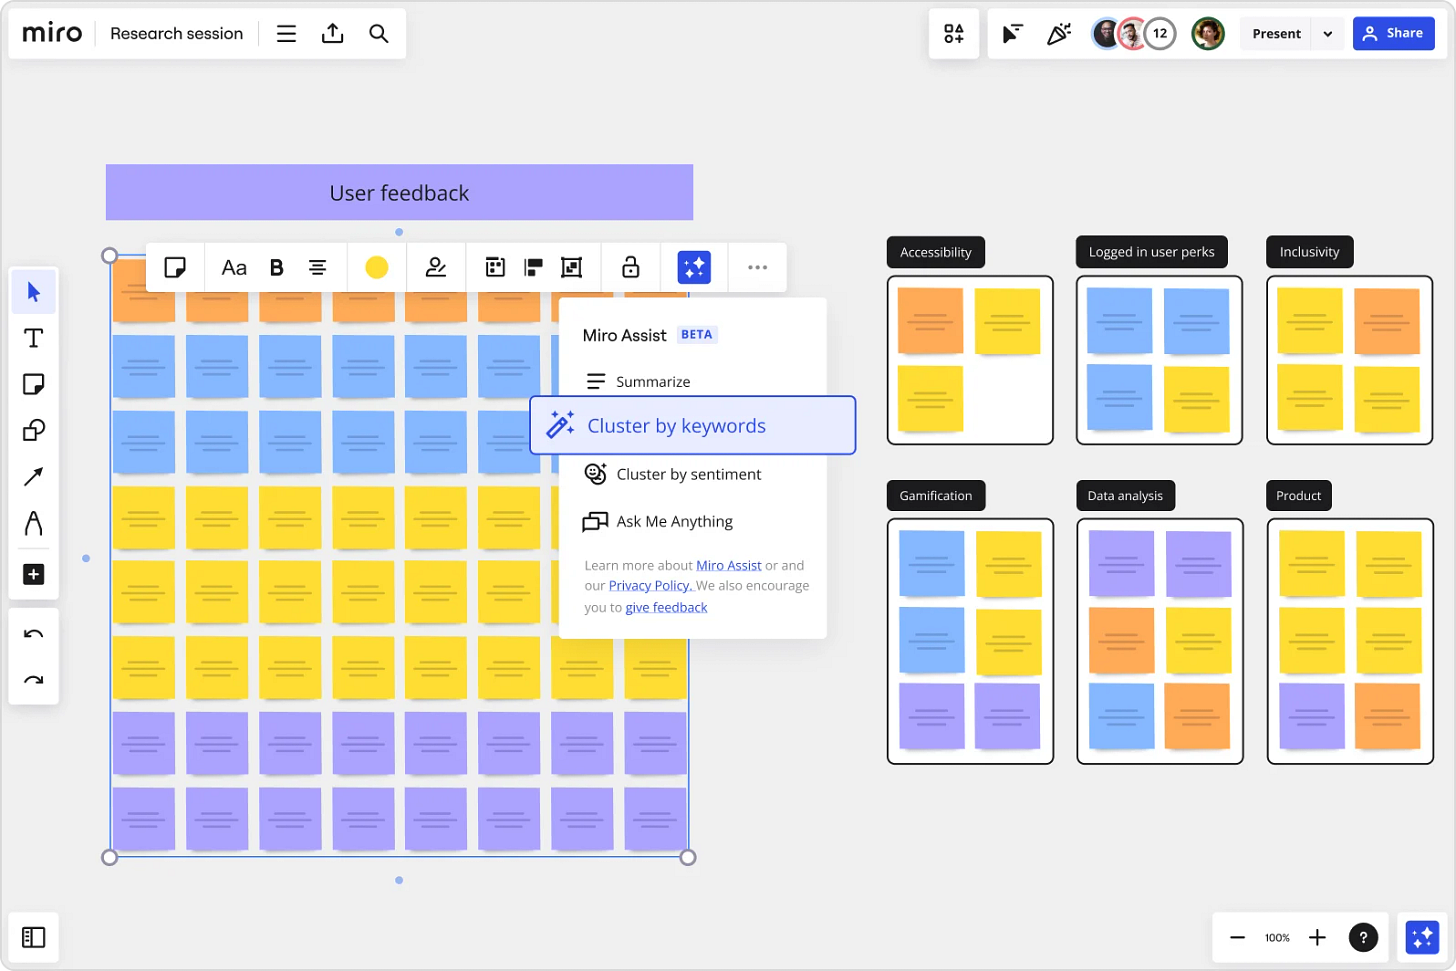Click the author tag icon
1456x971 pixels.
pyautogui.click(x=436, y=267)
